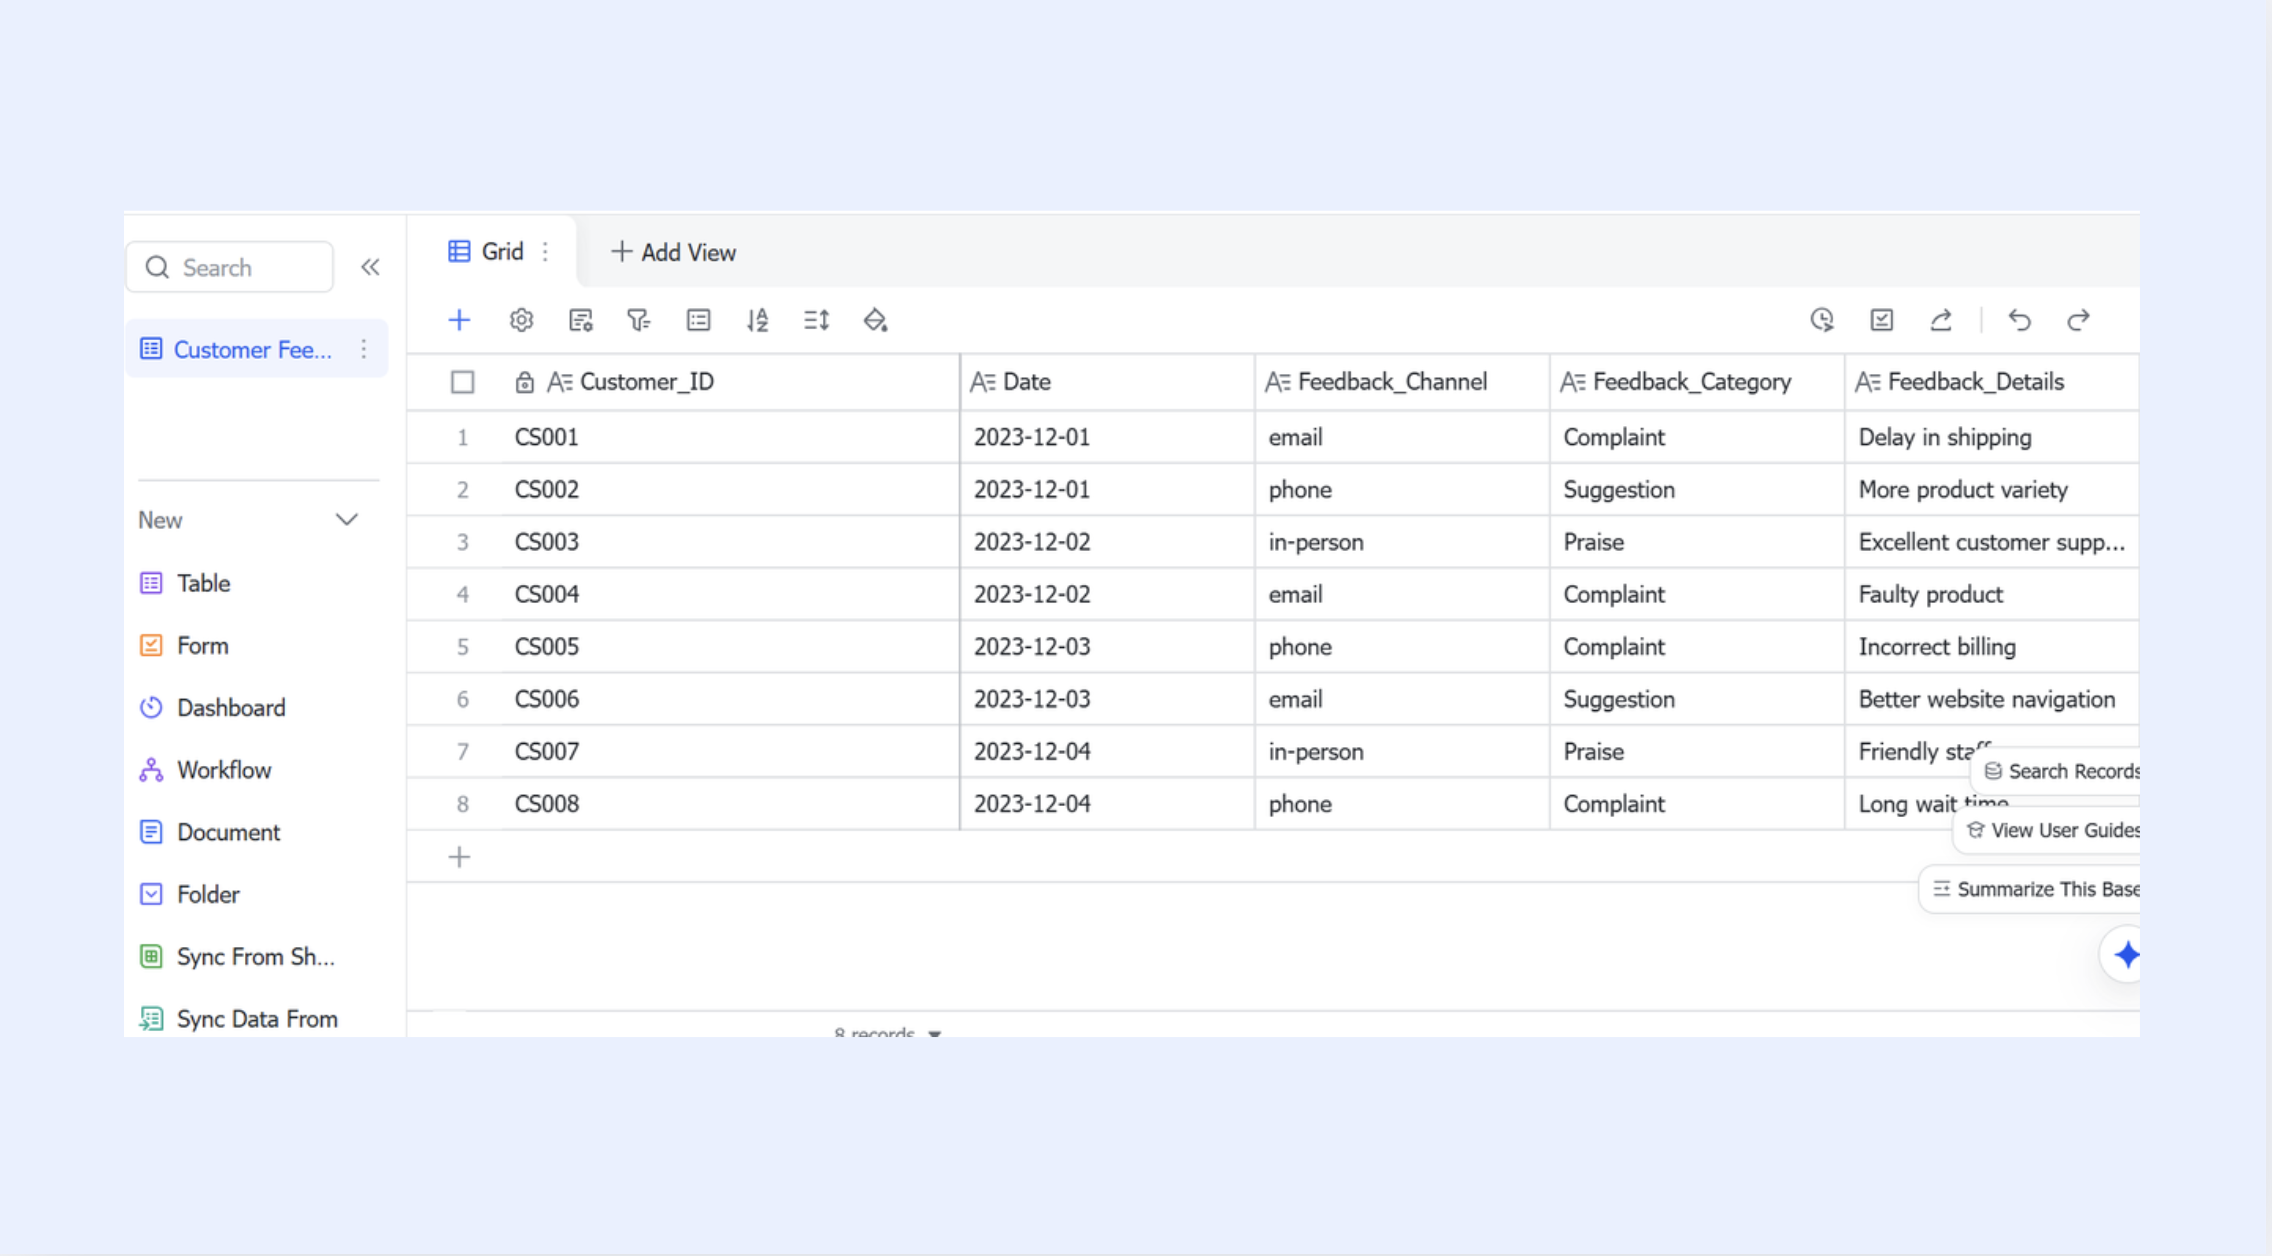Click the Delay in shipping cell
Image resolution: width=2272 pixels, height=1256 pixels.
click(1992, 437)
